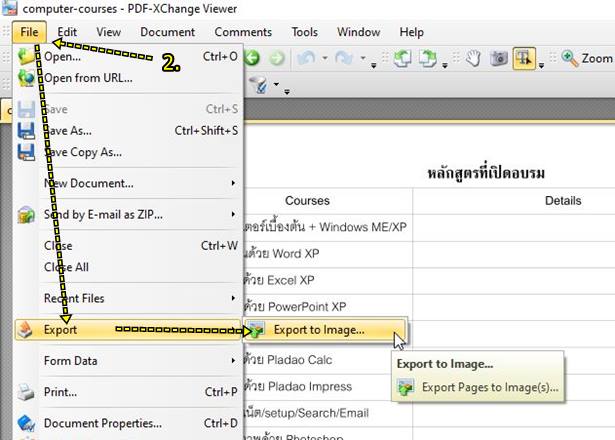615x440 pixels.
Task: Open the Undo history dropdown arrow
Action: coord(325,58)
